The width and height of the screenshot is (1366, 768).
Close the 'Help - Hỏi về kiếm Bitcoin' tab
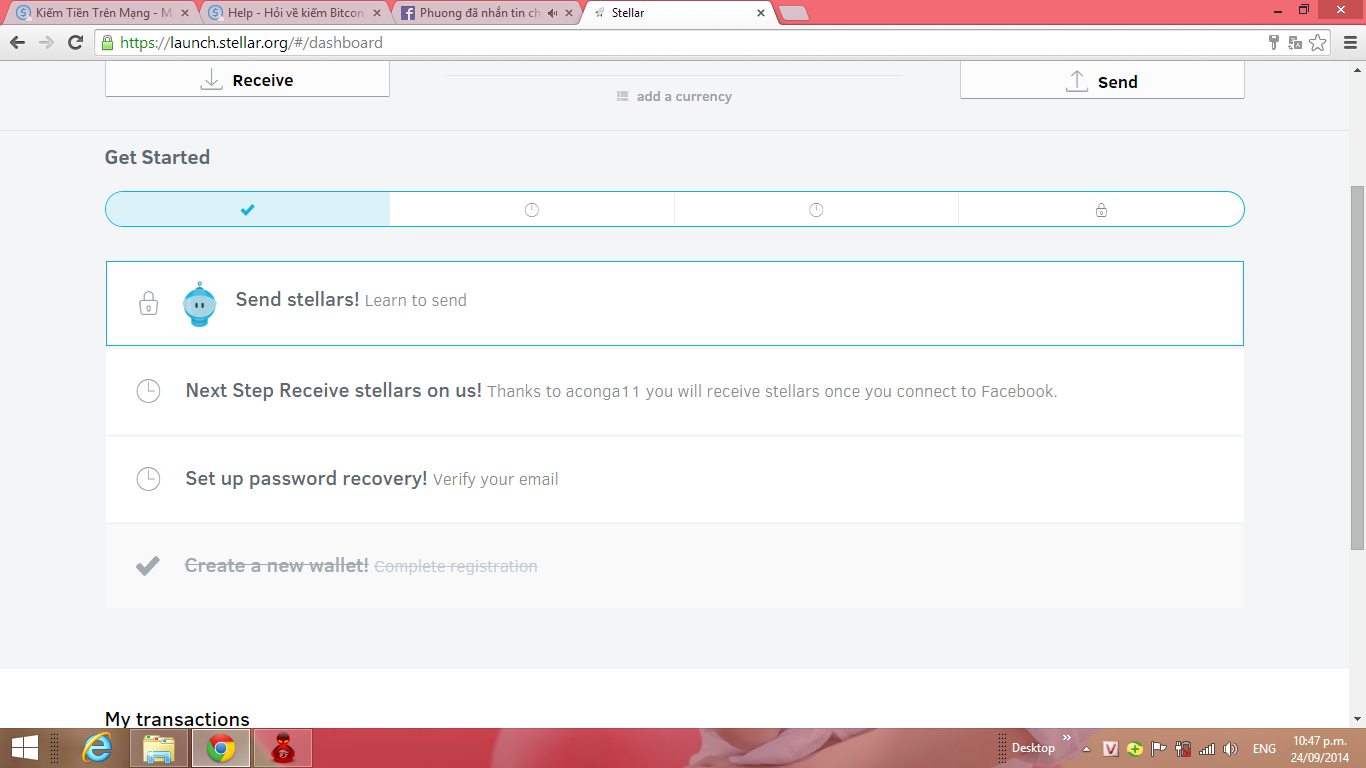[x=377, y=13]
